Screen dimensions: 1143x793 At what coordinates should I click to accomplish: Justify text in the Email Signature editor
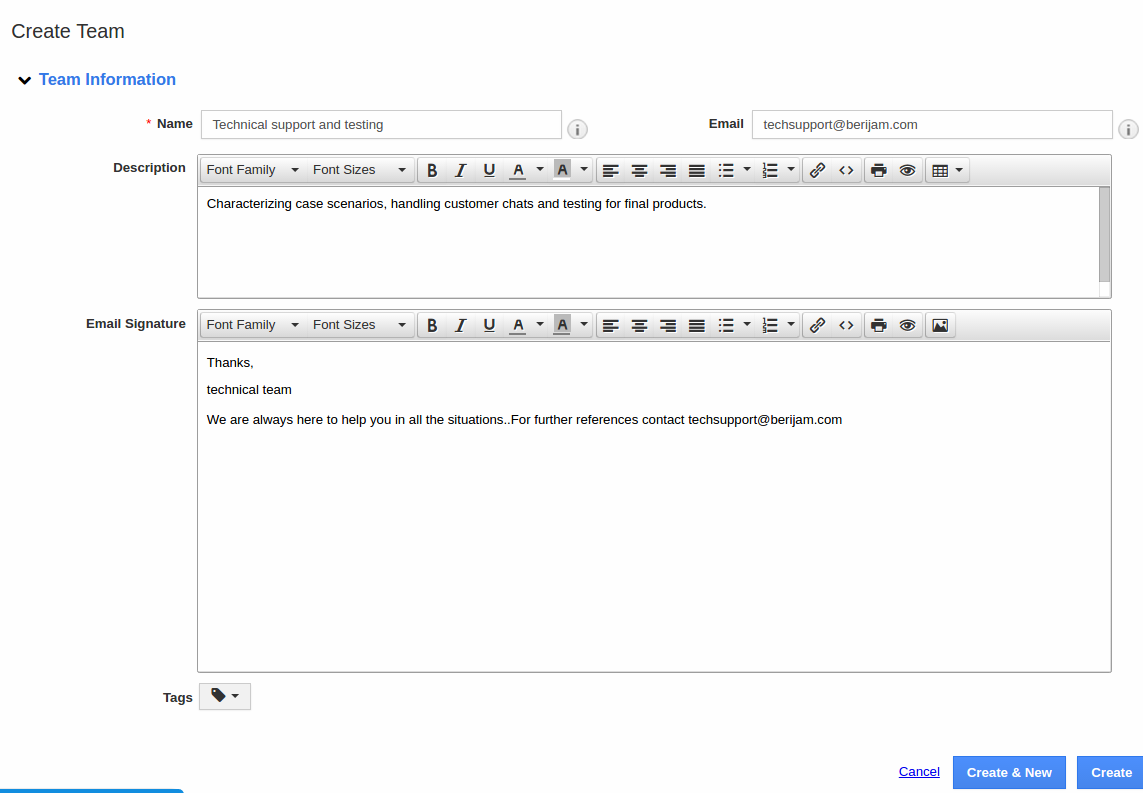point(697,325)
